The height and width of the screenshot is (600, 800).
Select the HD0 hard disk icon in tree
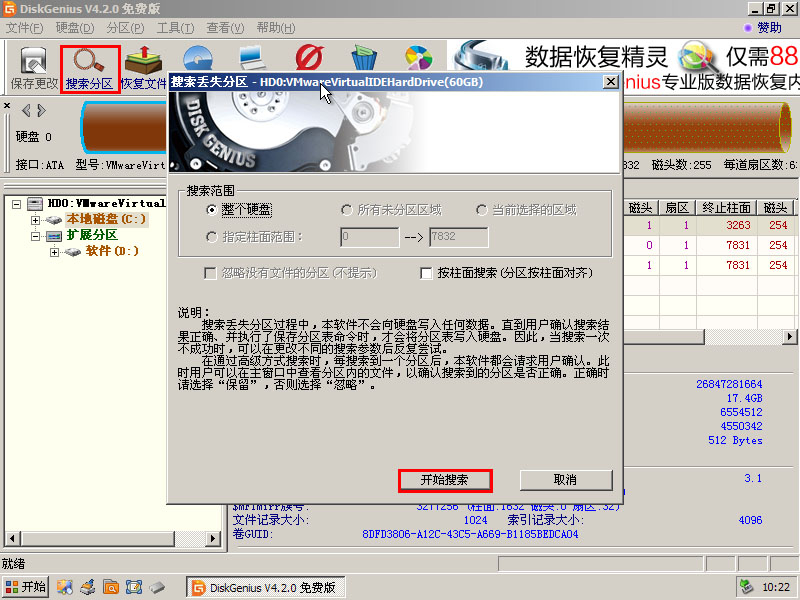tap(35, 204)
